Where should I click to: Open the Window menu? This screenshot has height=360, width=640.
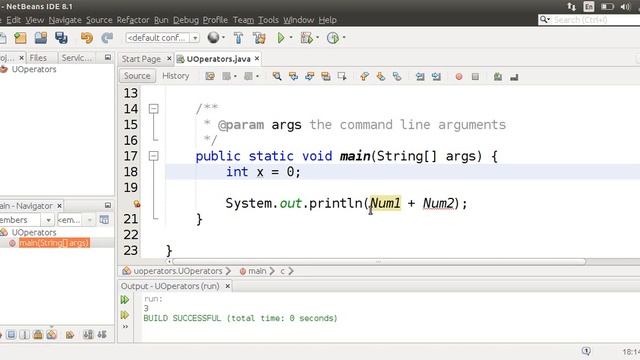pyautogui.click(x=298, y=20)
